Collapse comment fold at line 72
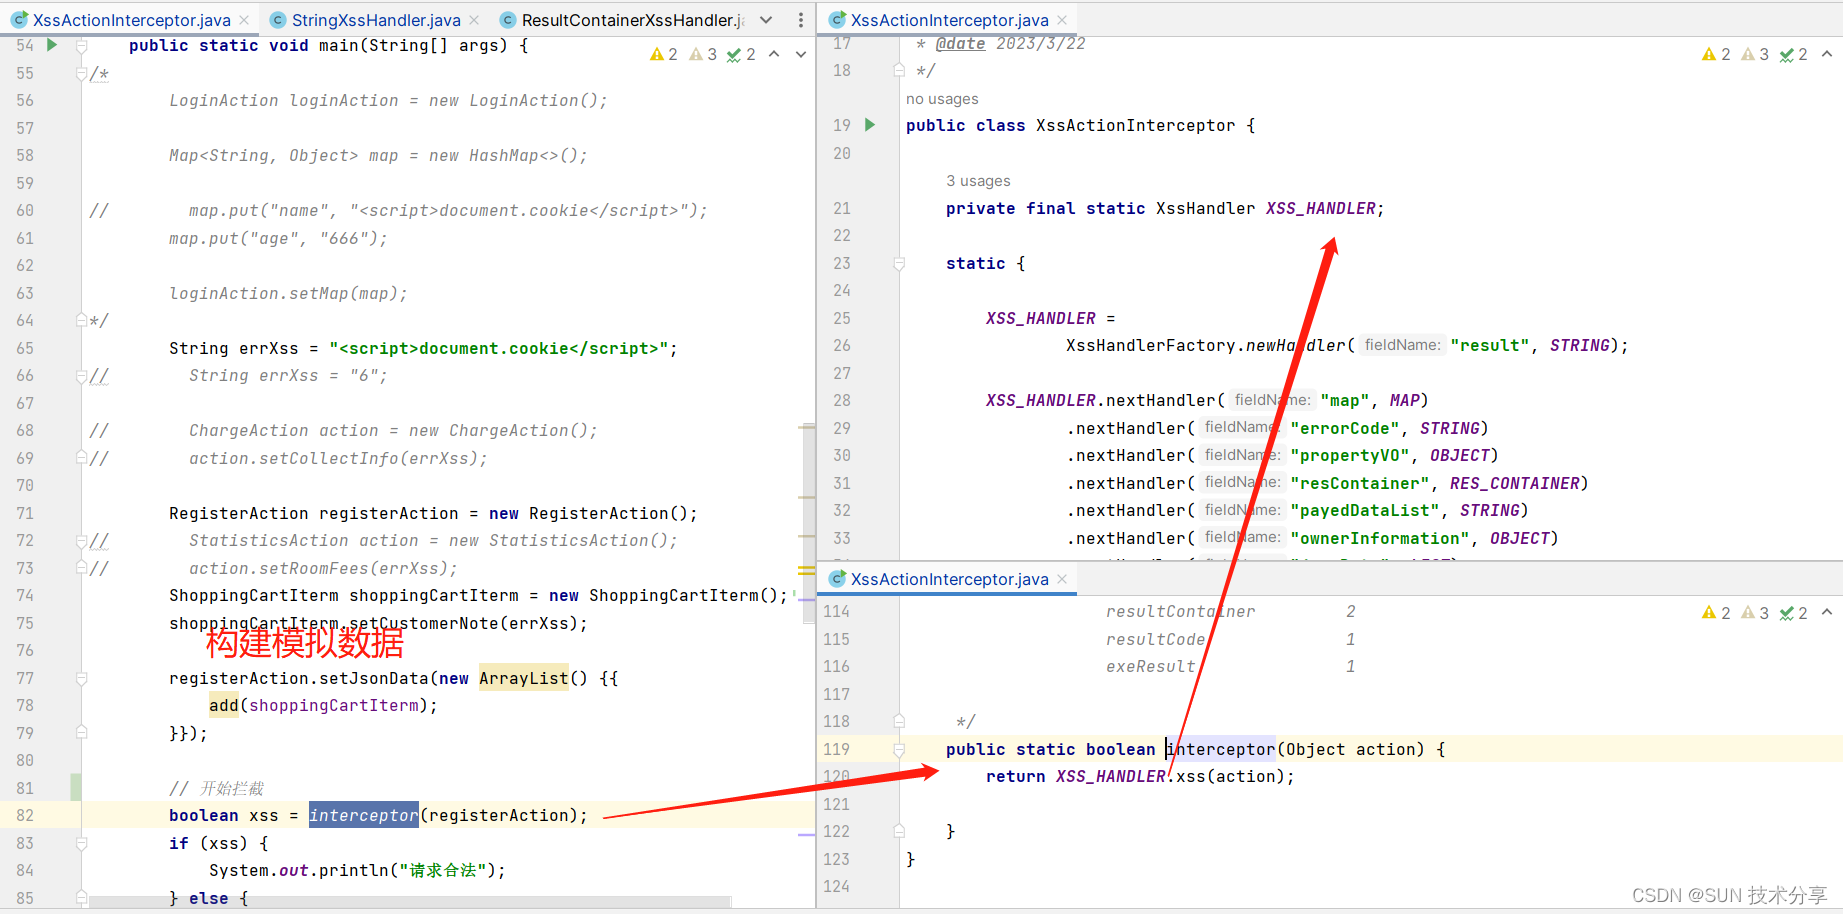1843x914 pixels. [x=82, y=541]
